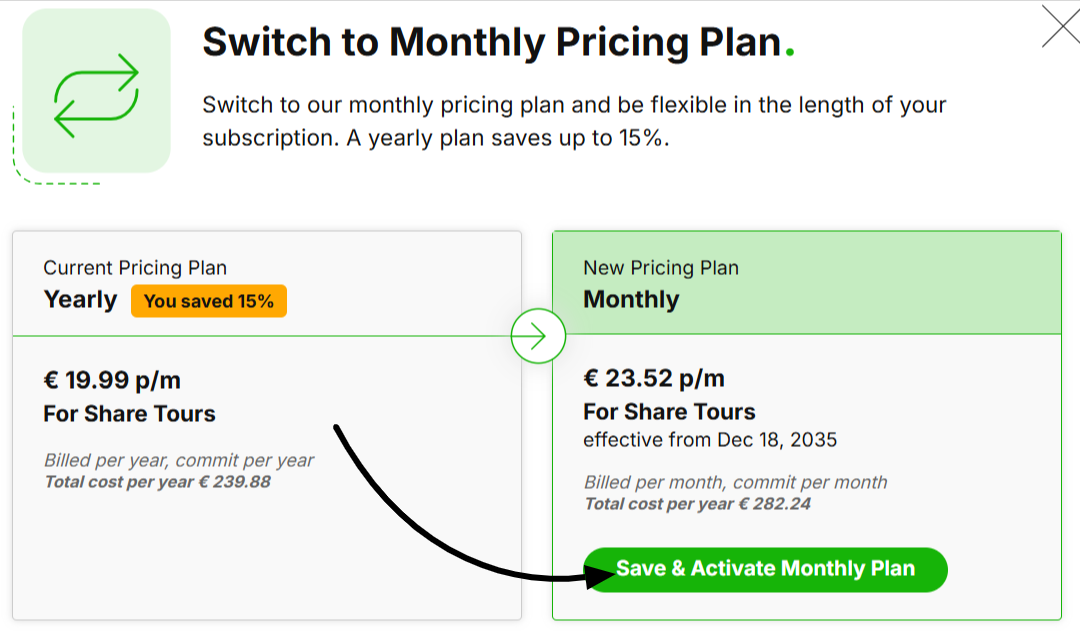Click the green switch arrows icon

96,96
